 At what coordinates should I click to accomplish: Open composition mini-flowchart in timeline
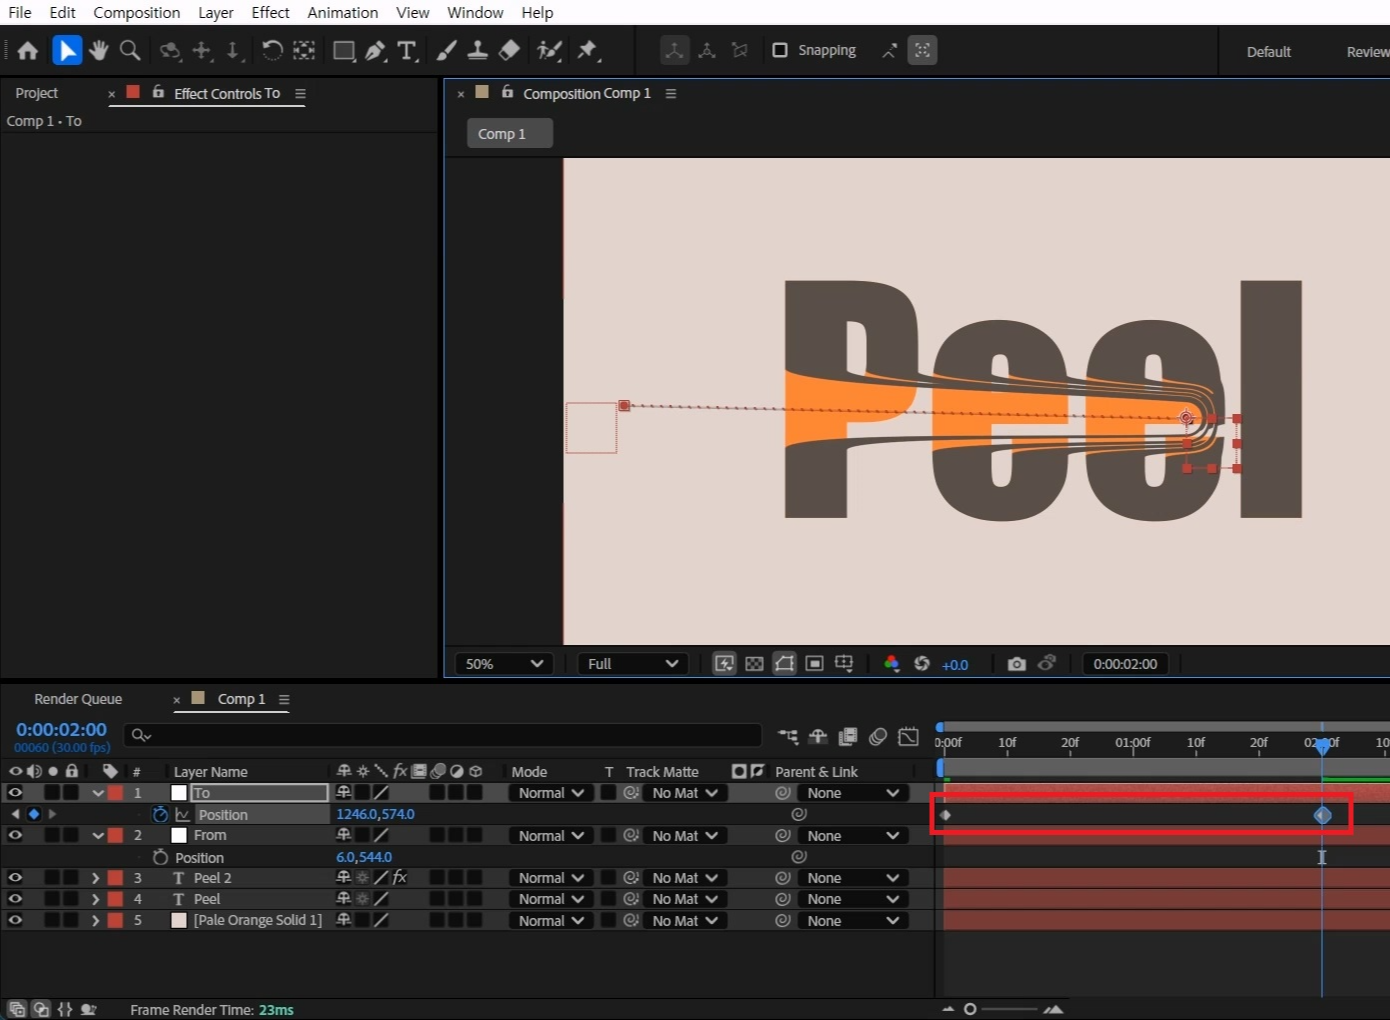pos(788,737)
